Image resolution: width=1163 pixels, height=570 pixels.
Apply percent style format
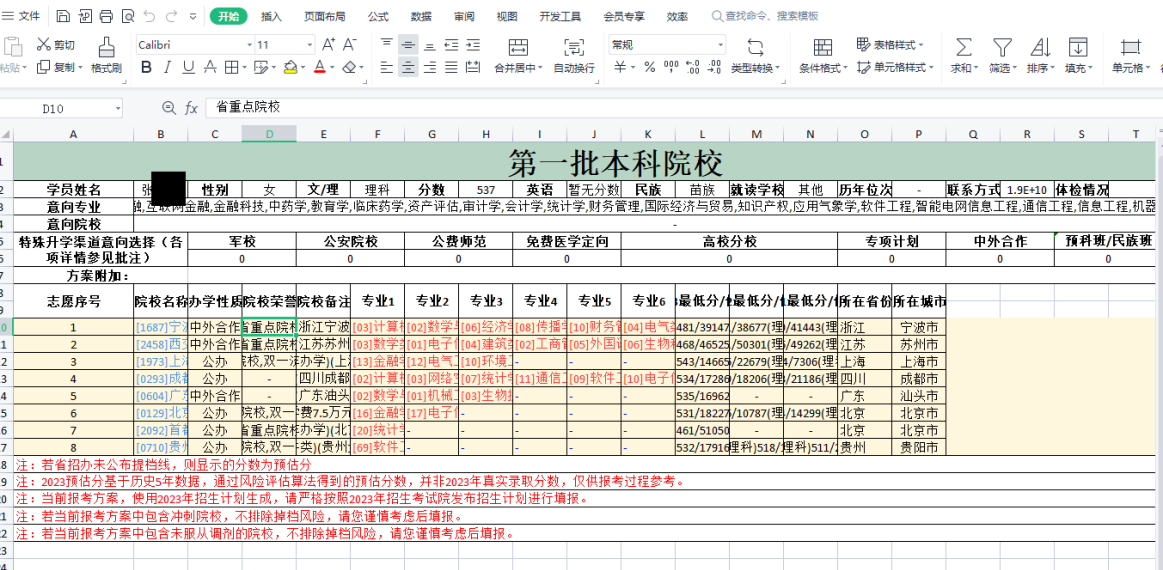[x=650, y=68]
